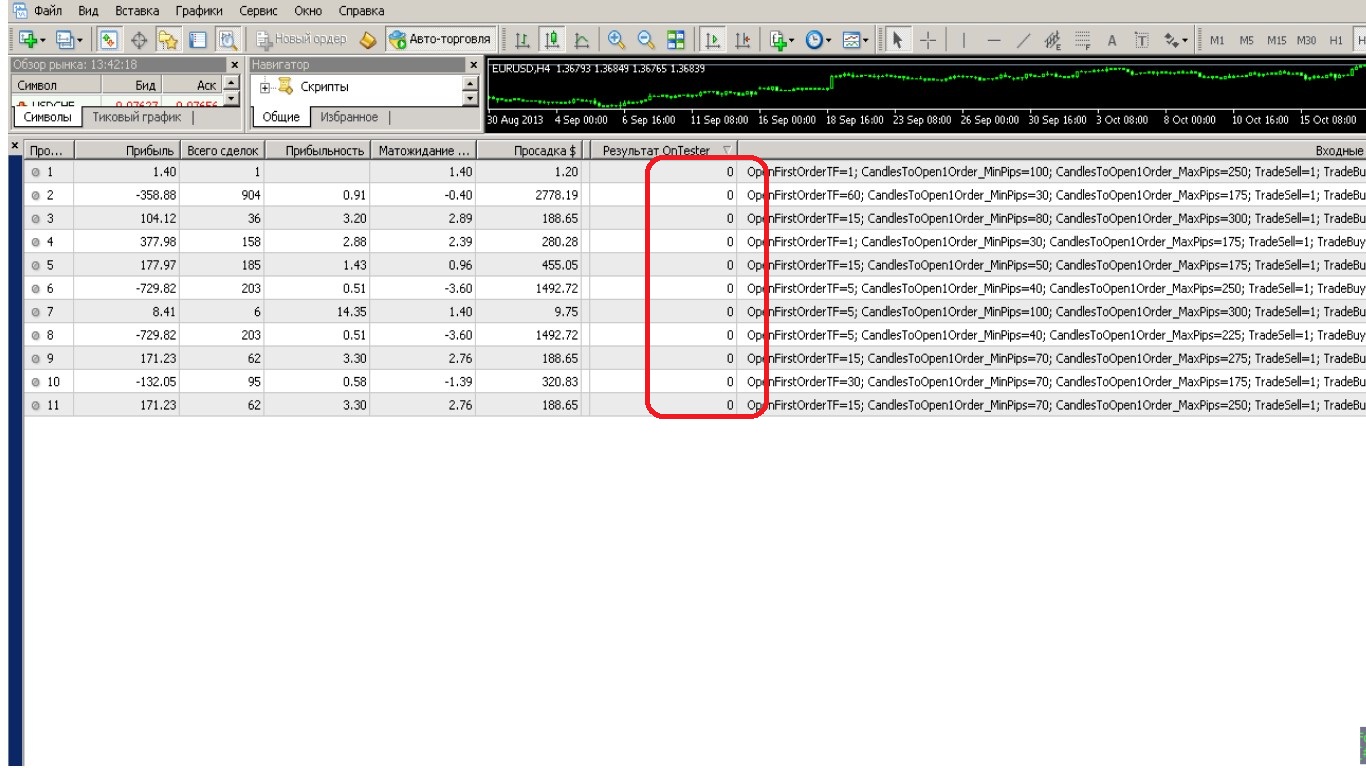1366x768 pixels.
Task: Select the Trendline drawing tool
Action: click(1023, 40)
